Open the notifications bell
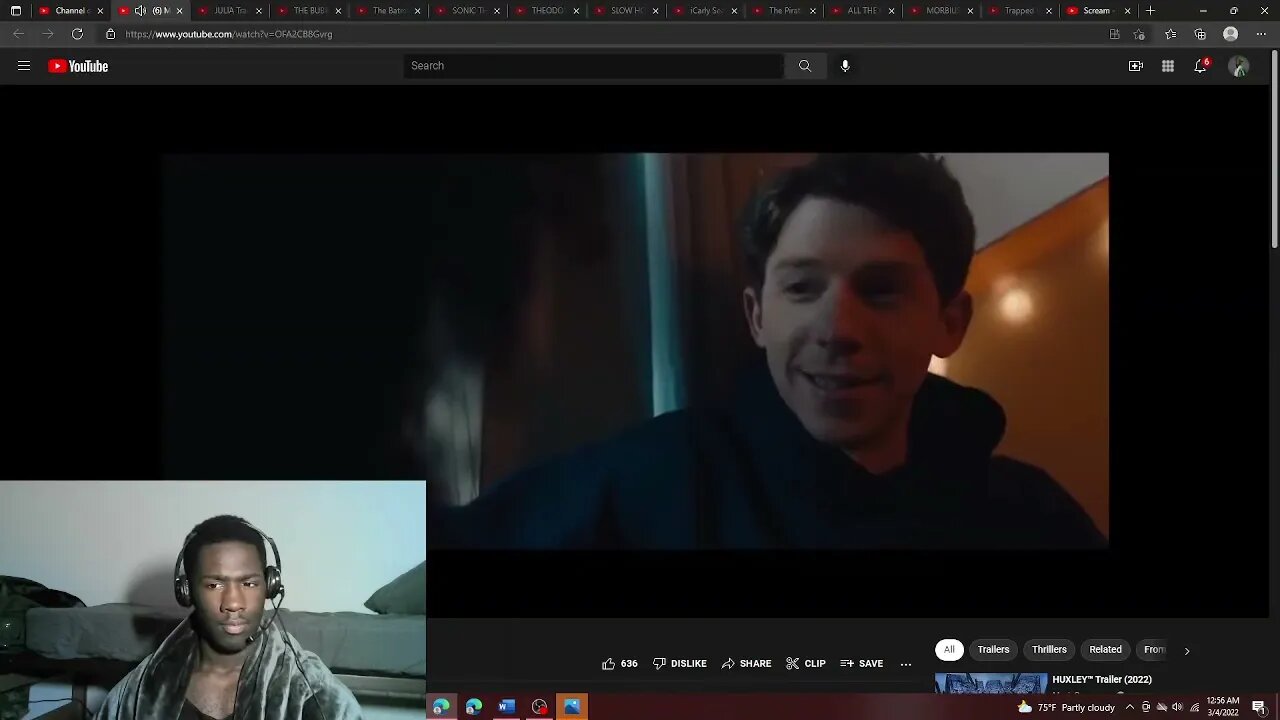Image resolution: width=1280 pixels, height=720 pixels. tap(1200, 66)
